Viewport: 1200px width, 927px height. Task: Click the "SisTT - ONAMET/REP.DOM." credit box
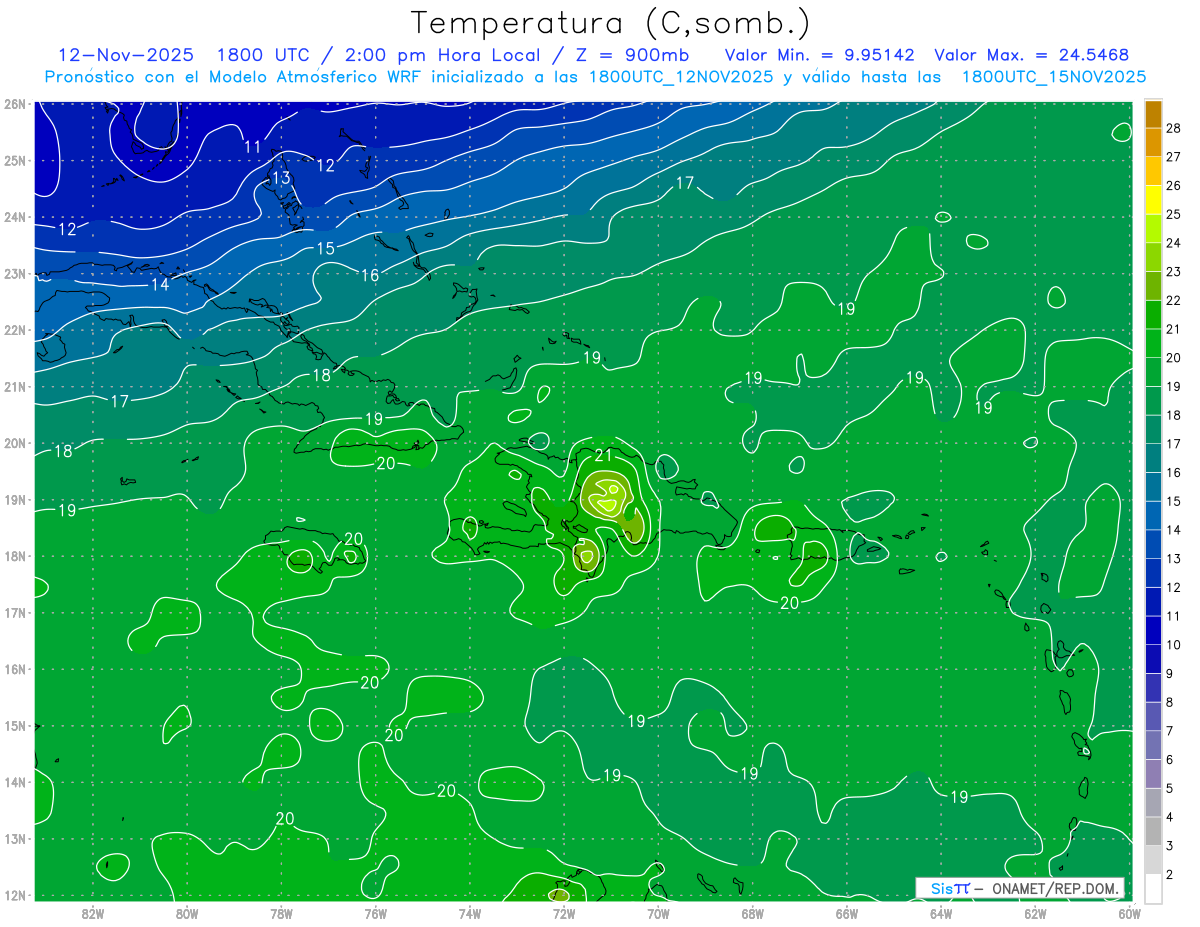(x=1020, y=888)
